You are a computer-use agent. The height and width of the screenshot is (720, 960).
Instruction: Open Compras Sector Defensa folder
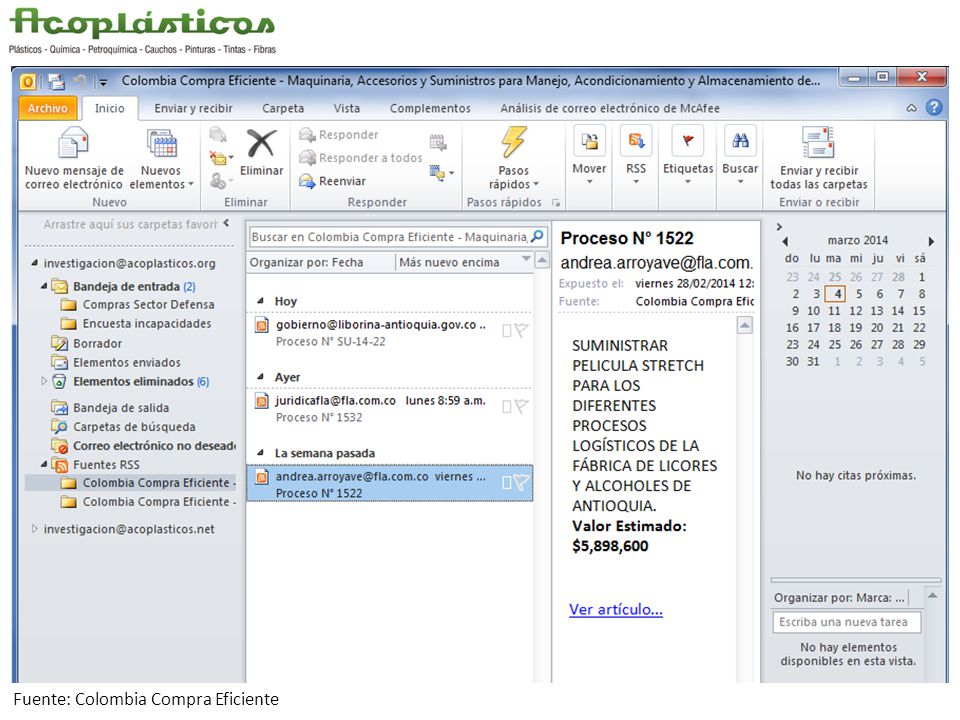(138, 304)
